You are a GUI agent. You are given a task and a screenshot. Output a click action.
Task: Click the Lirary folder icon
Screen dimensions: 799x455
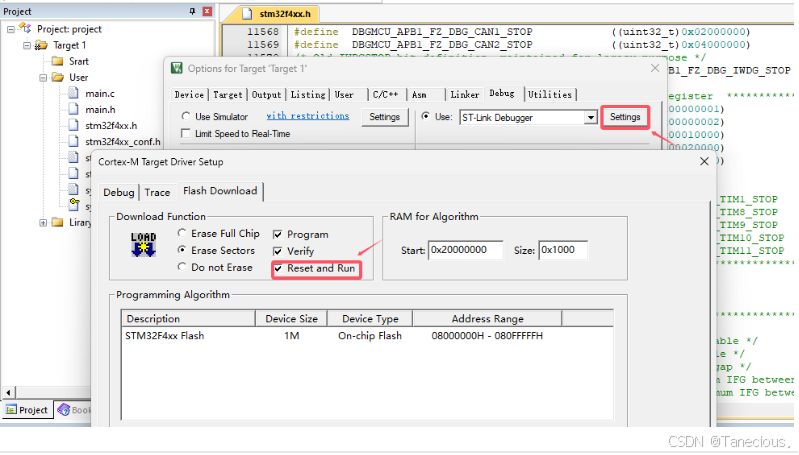coord(58,222)
